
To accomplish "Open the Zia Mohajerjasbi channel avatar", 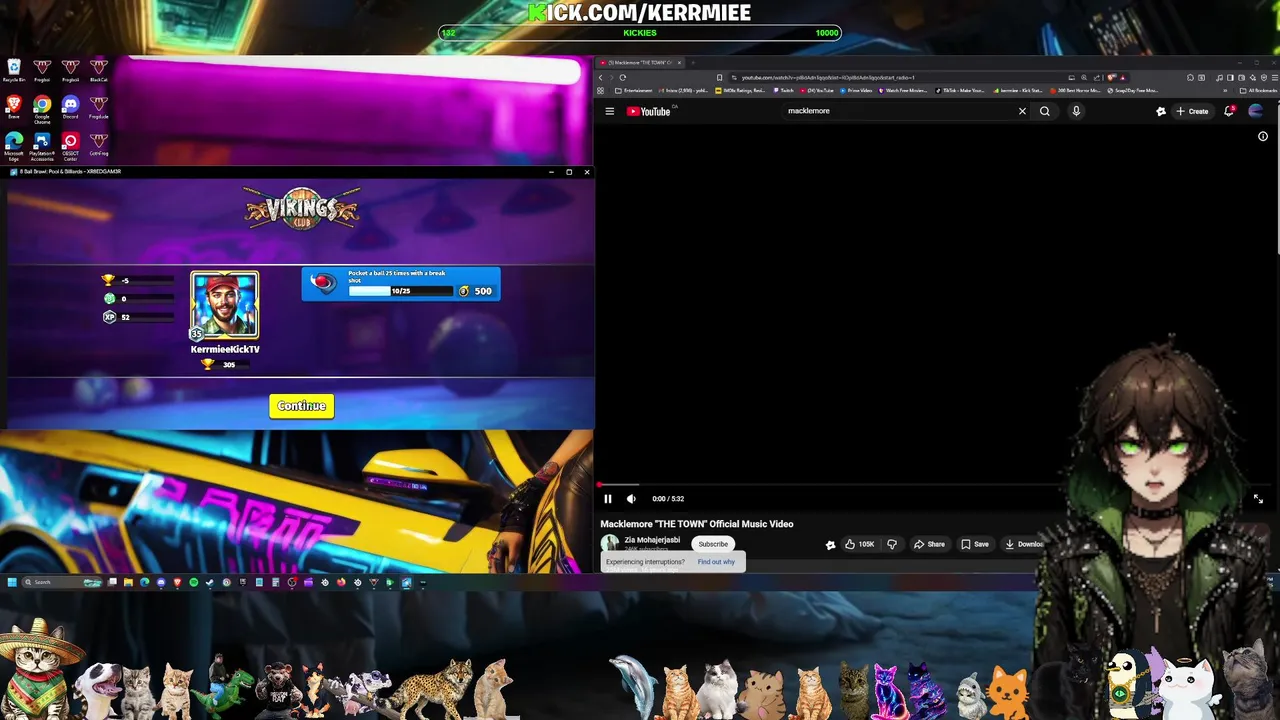I will tap(609, 543).
